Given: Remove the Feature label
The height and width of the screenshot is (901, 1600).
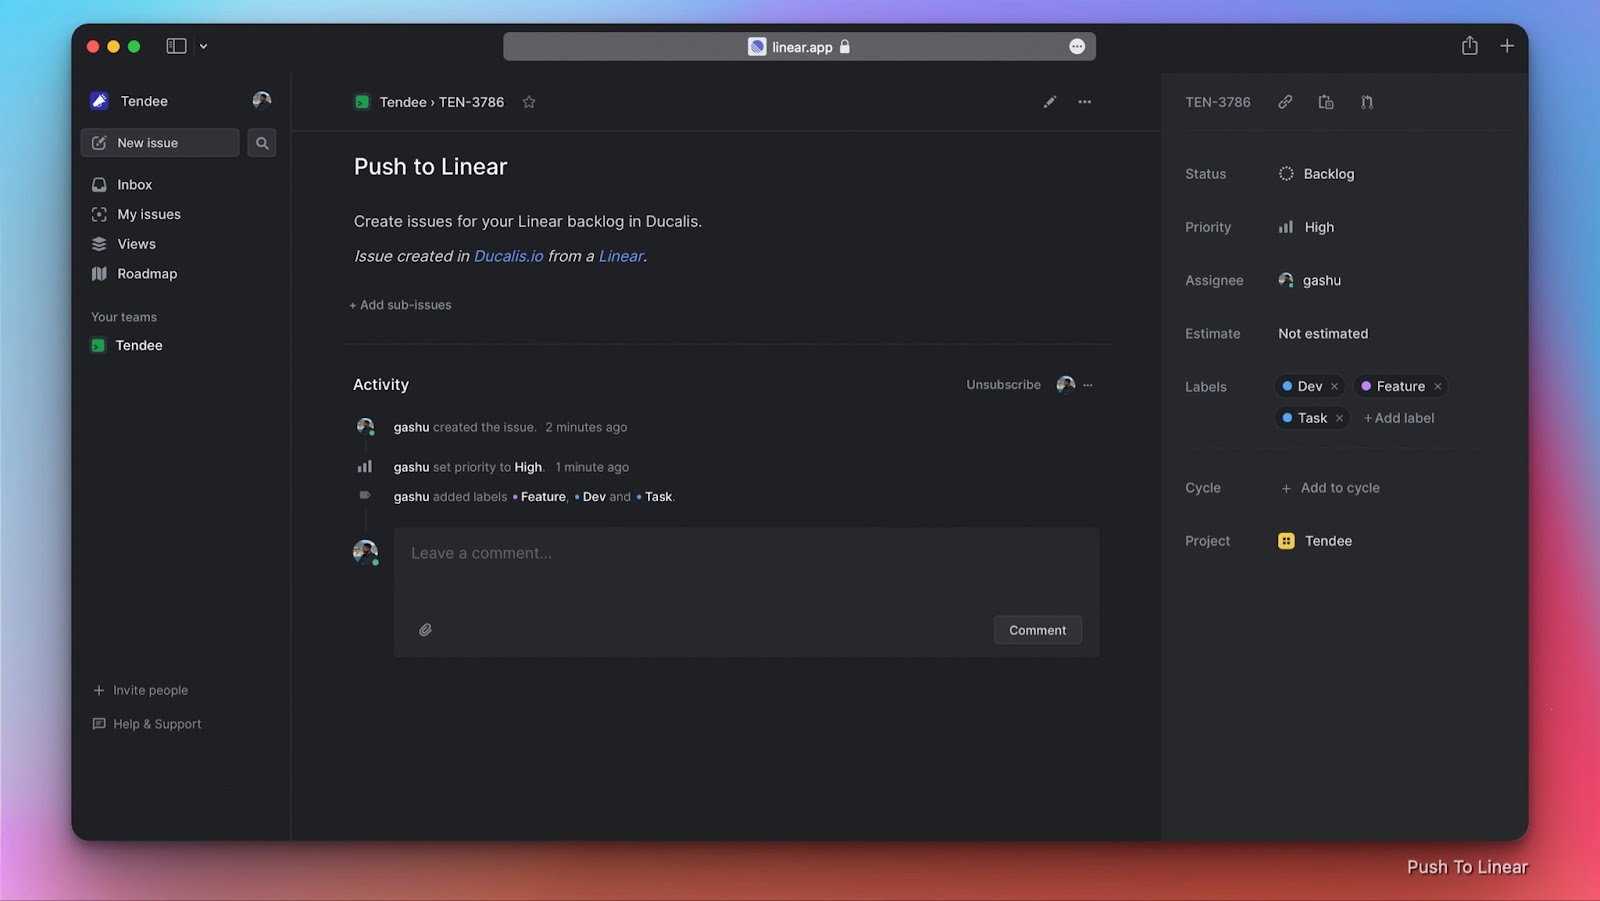Looking at the screenshot, I should coord(1438,387).
